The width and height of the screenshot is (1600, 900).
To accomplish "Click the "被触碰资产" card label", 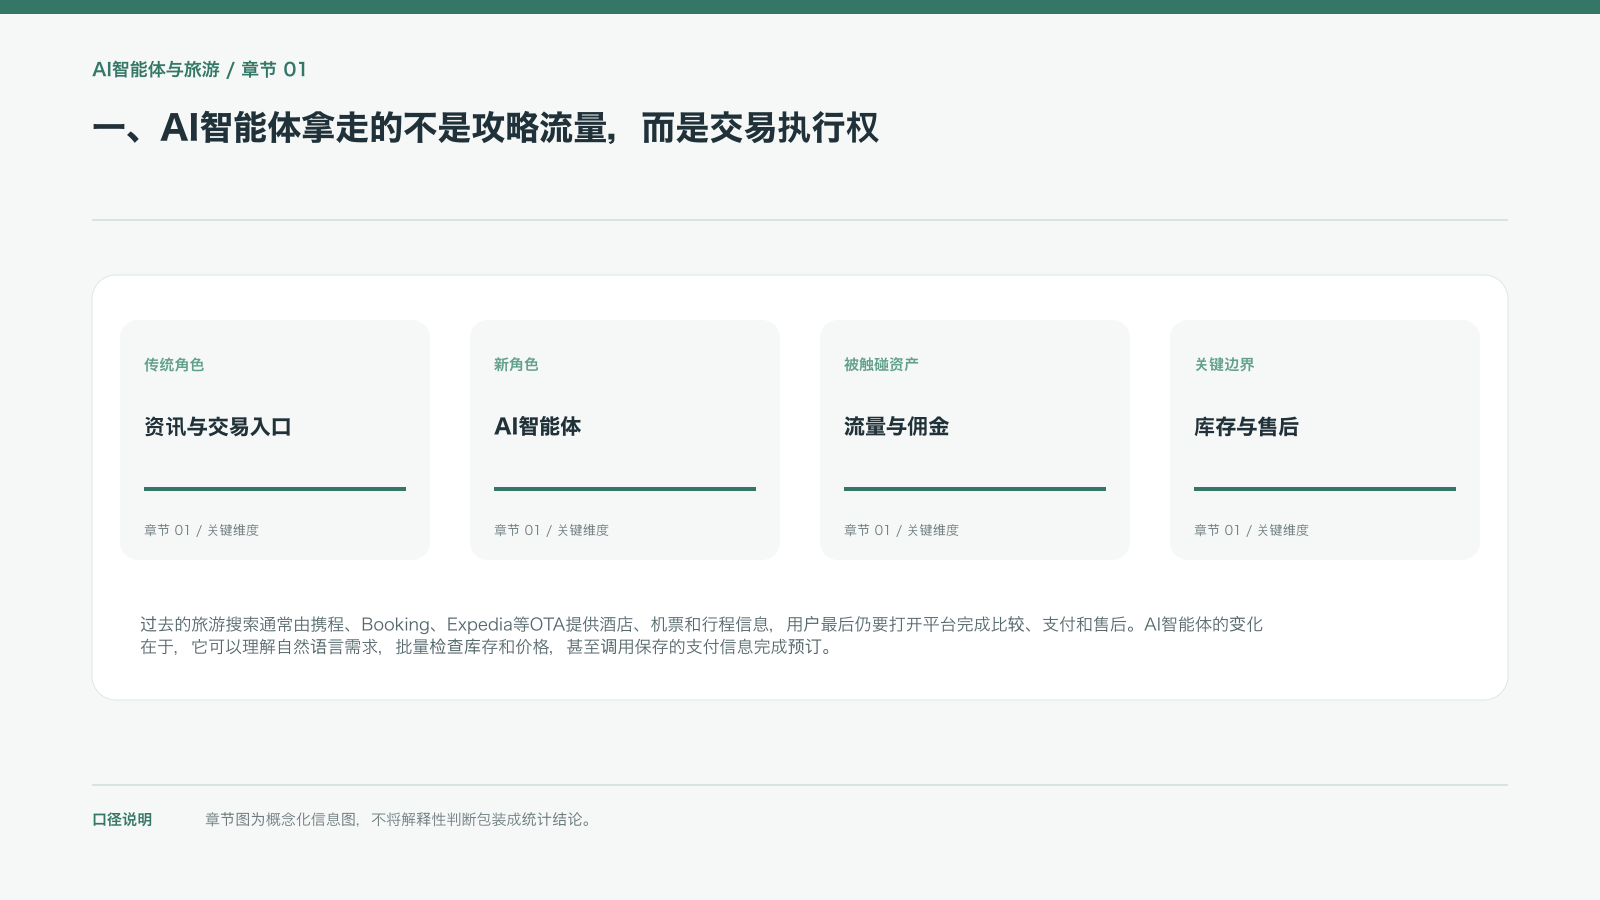I will tap(881, 365).
